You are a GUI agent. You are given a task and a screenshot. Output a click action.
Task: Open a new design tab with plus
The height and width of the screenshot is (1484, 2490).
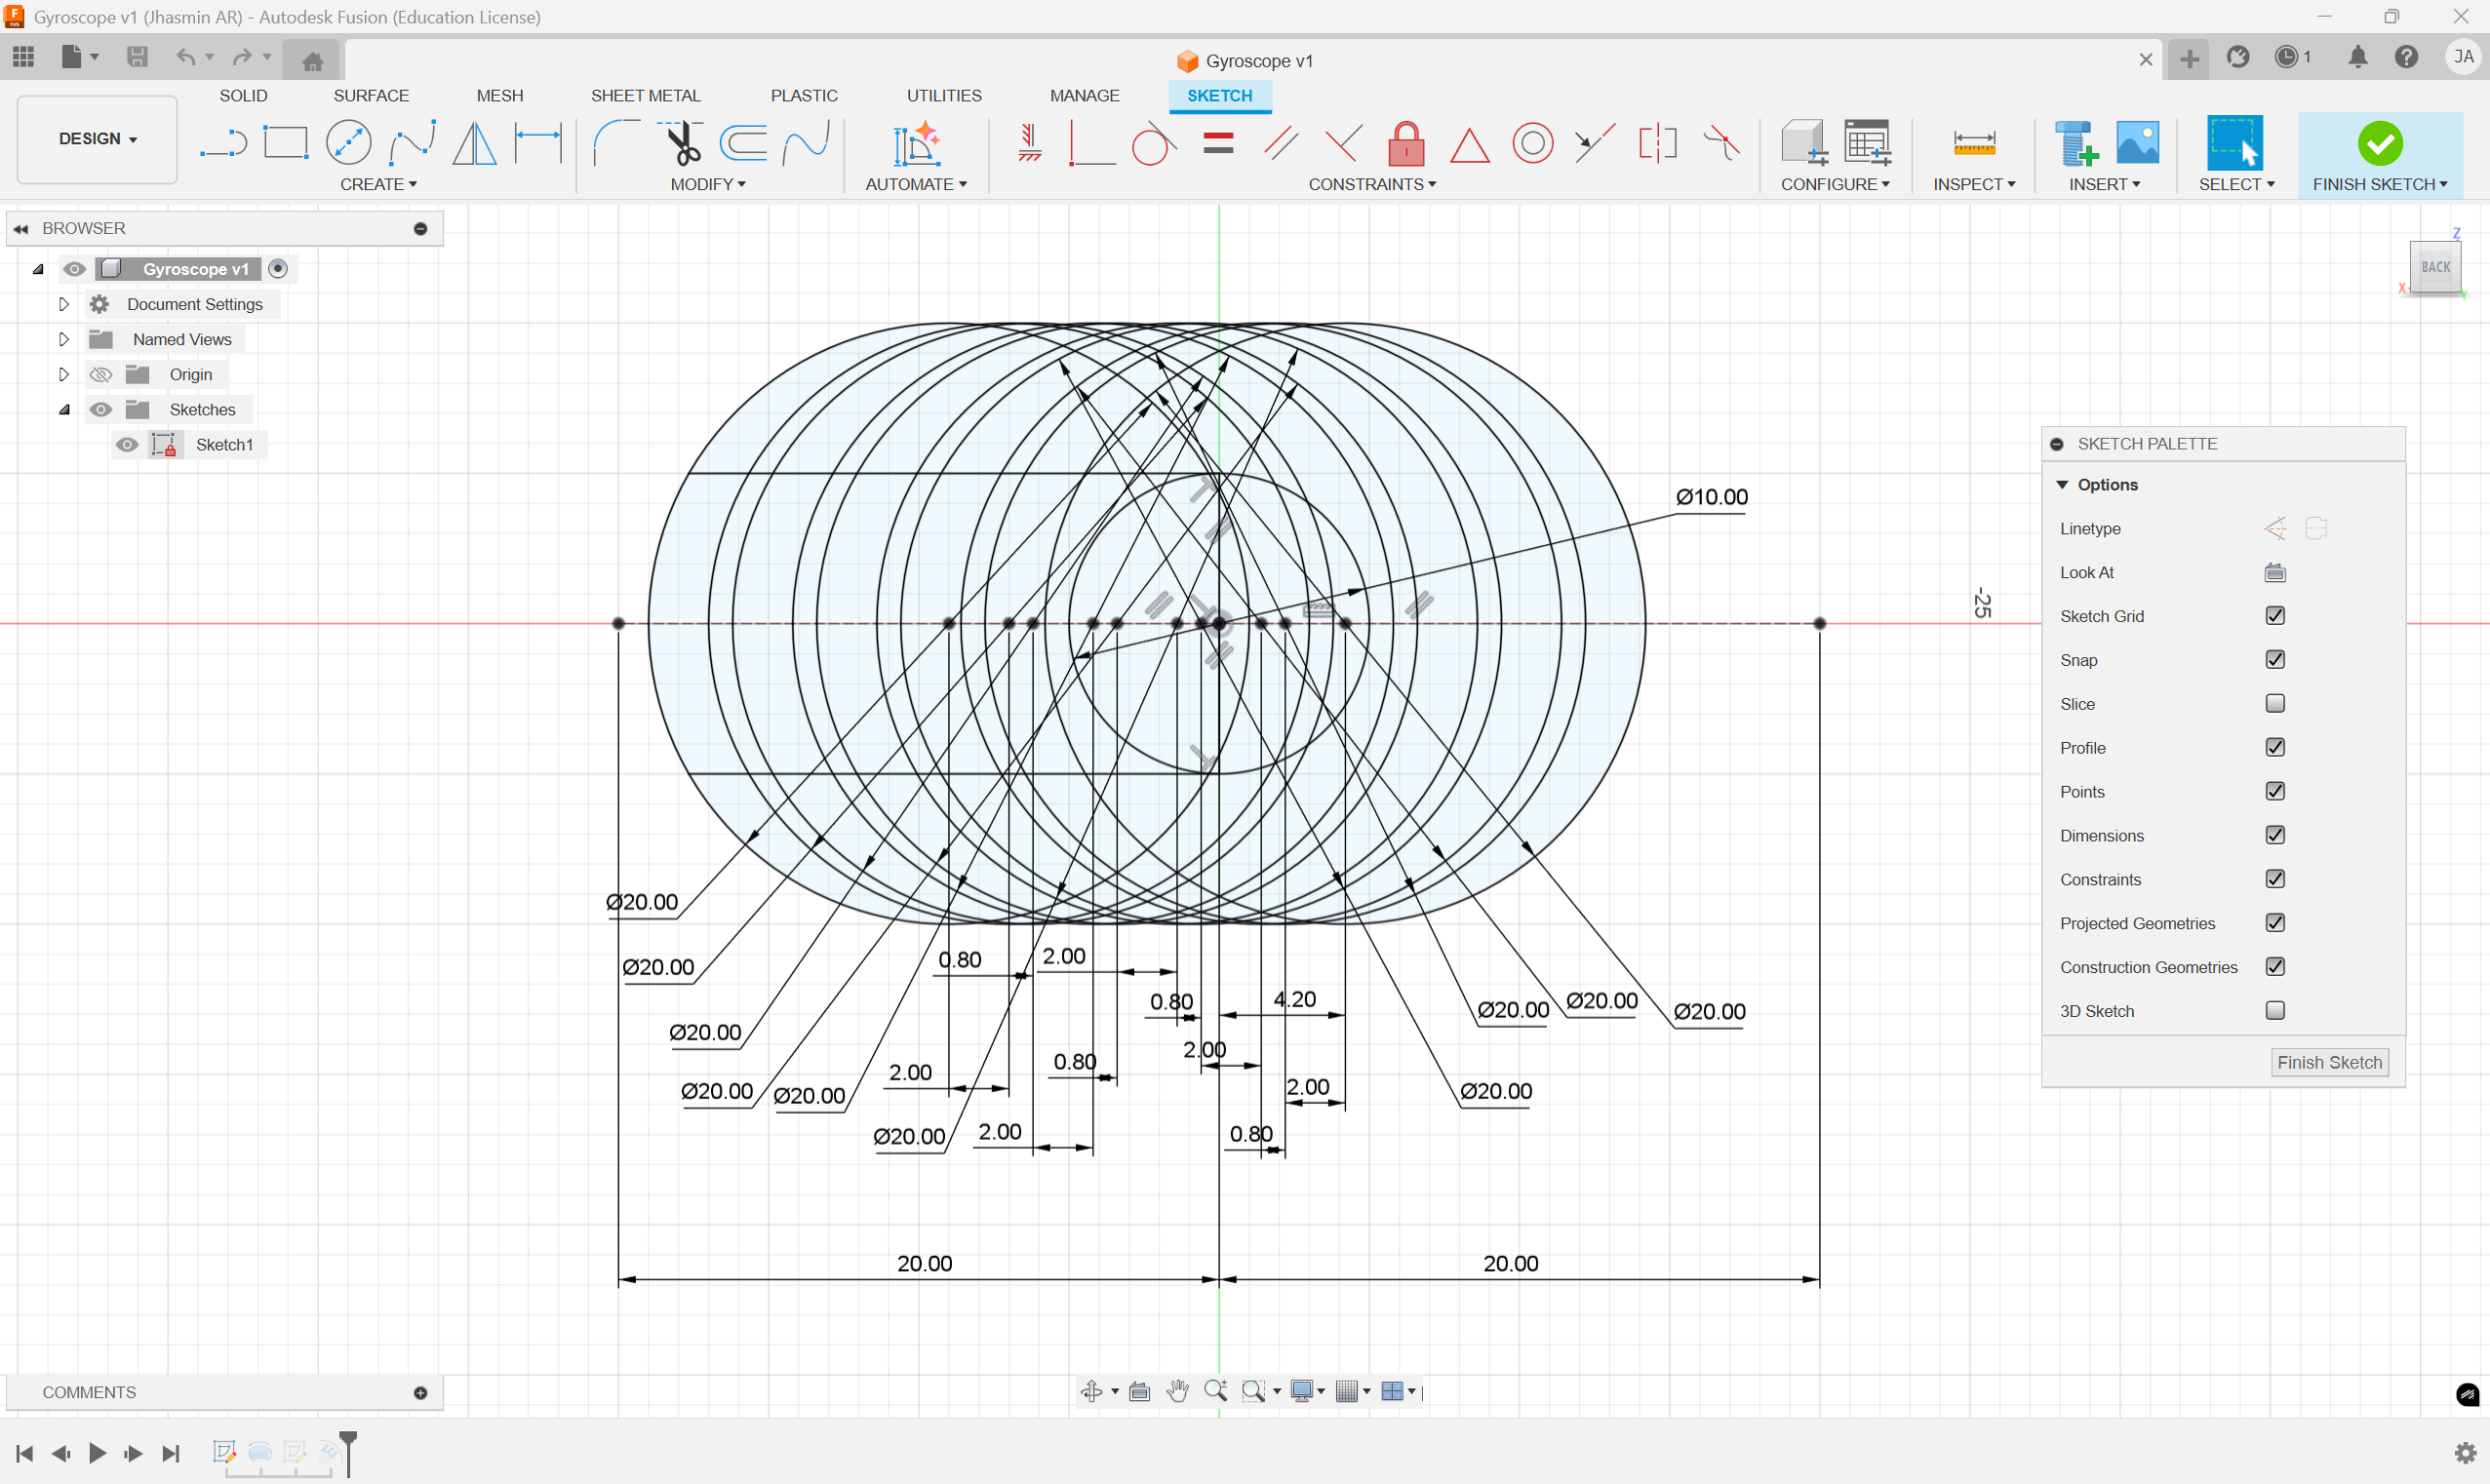pyautogui.click(x=2189, y=59)
